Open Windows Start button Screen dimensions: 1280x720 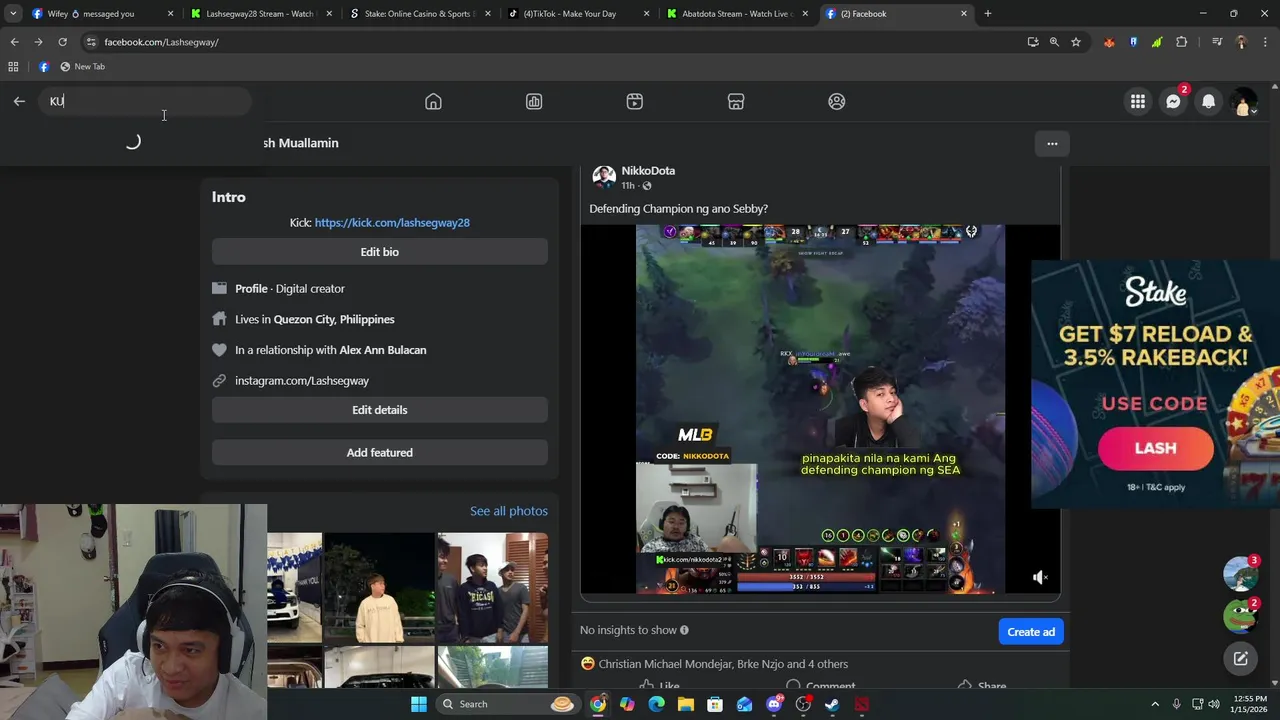pos(420,704)
